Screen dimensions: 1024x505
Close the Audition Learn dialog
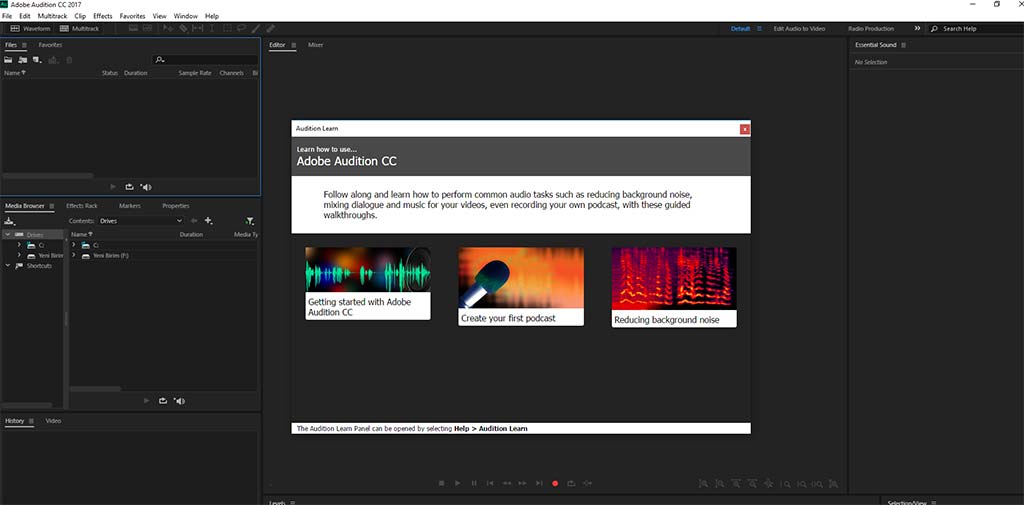[x=744, y=129]
